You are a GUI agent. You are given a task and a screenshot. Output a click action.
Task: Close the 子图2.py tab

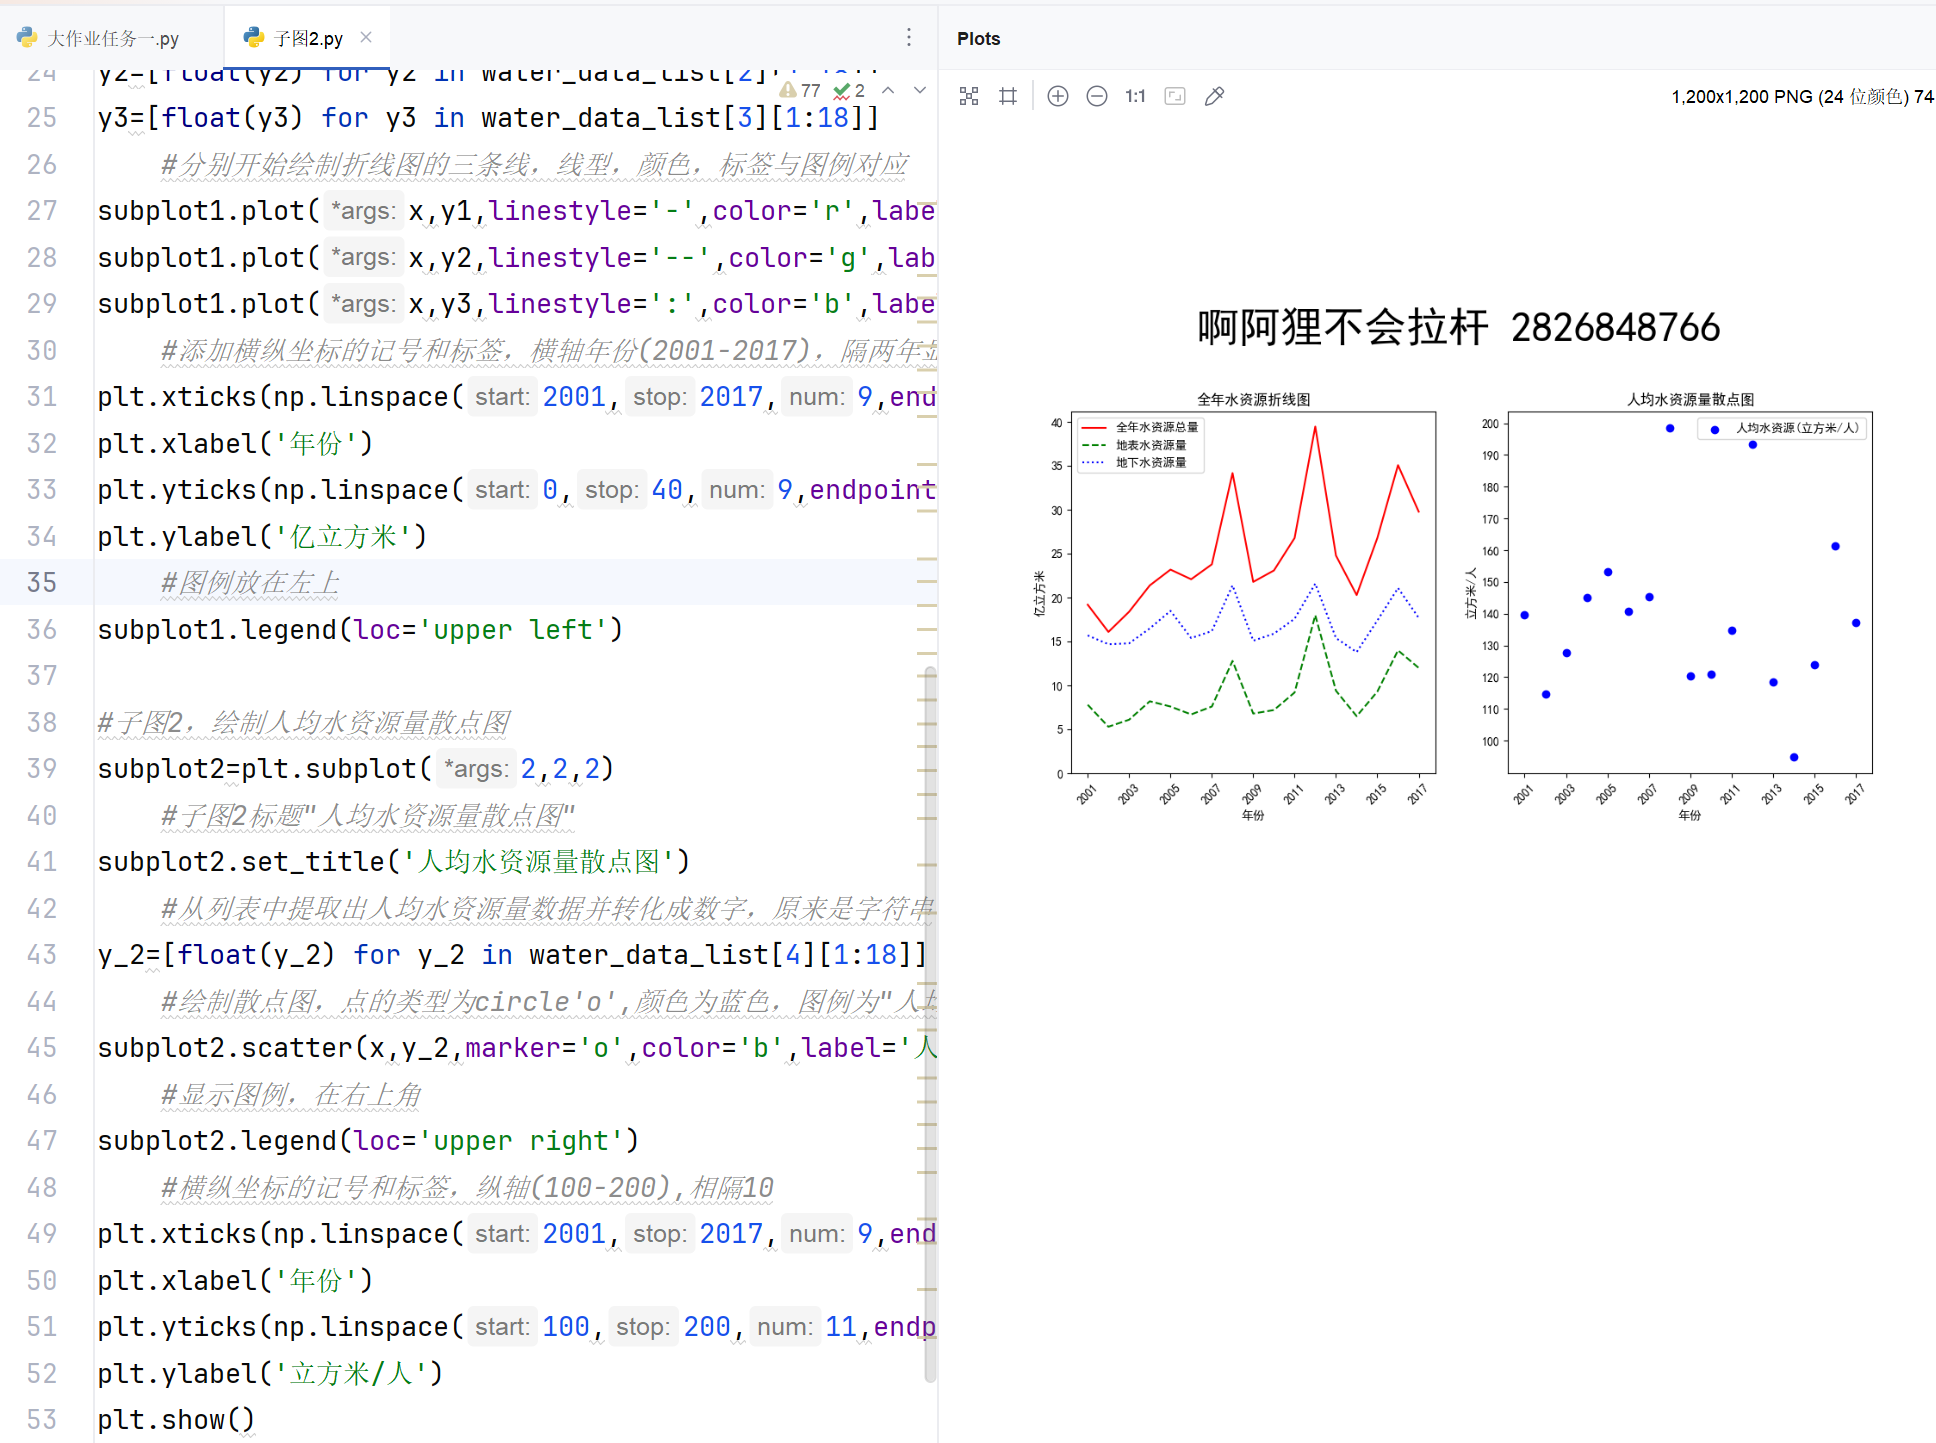[x=366, y=37]
